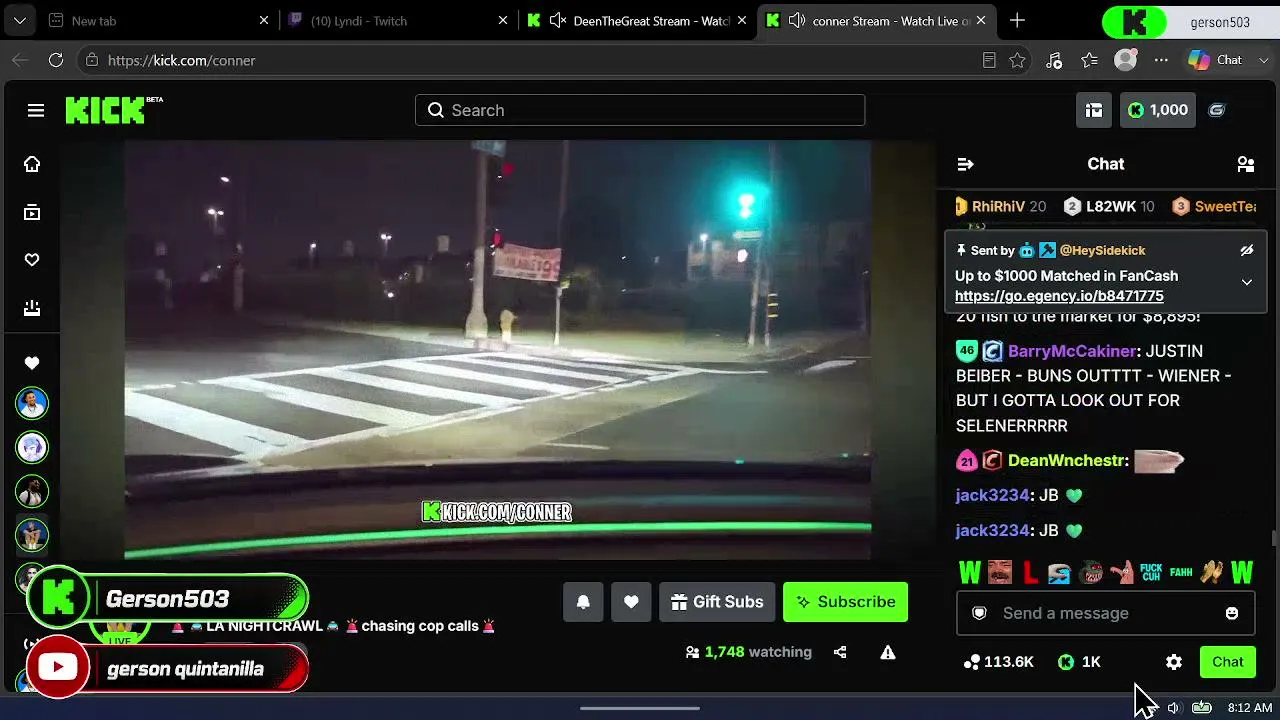Add this page to favorites
The image size is (1280, 720).
1017,60
